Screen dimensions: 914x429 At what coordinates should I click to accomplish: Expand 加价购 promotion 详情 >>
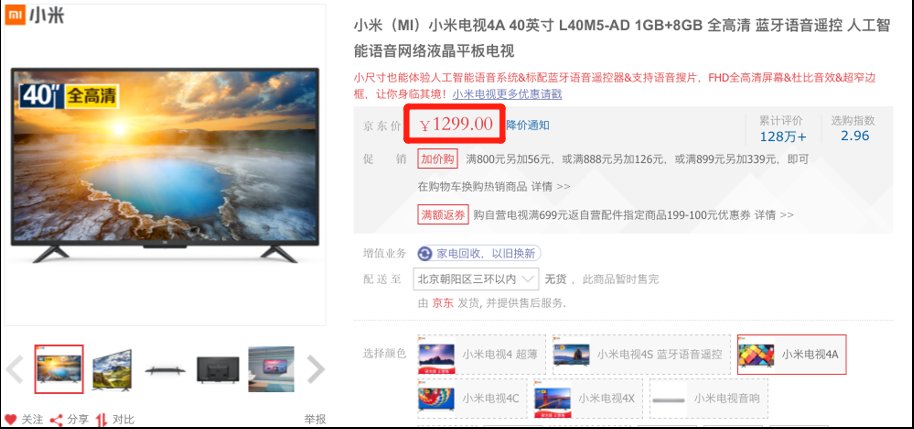(550, 187)
